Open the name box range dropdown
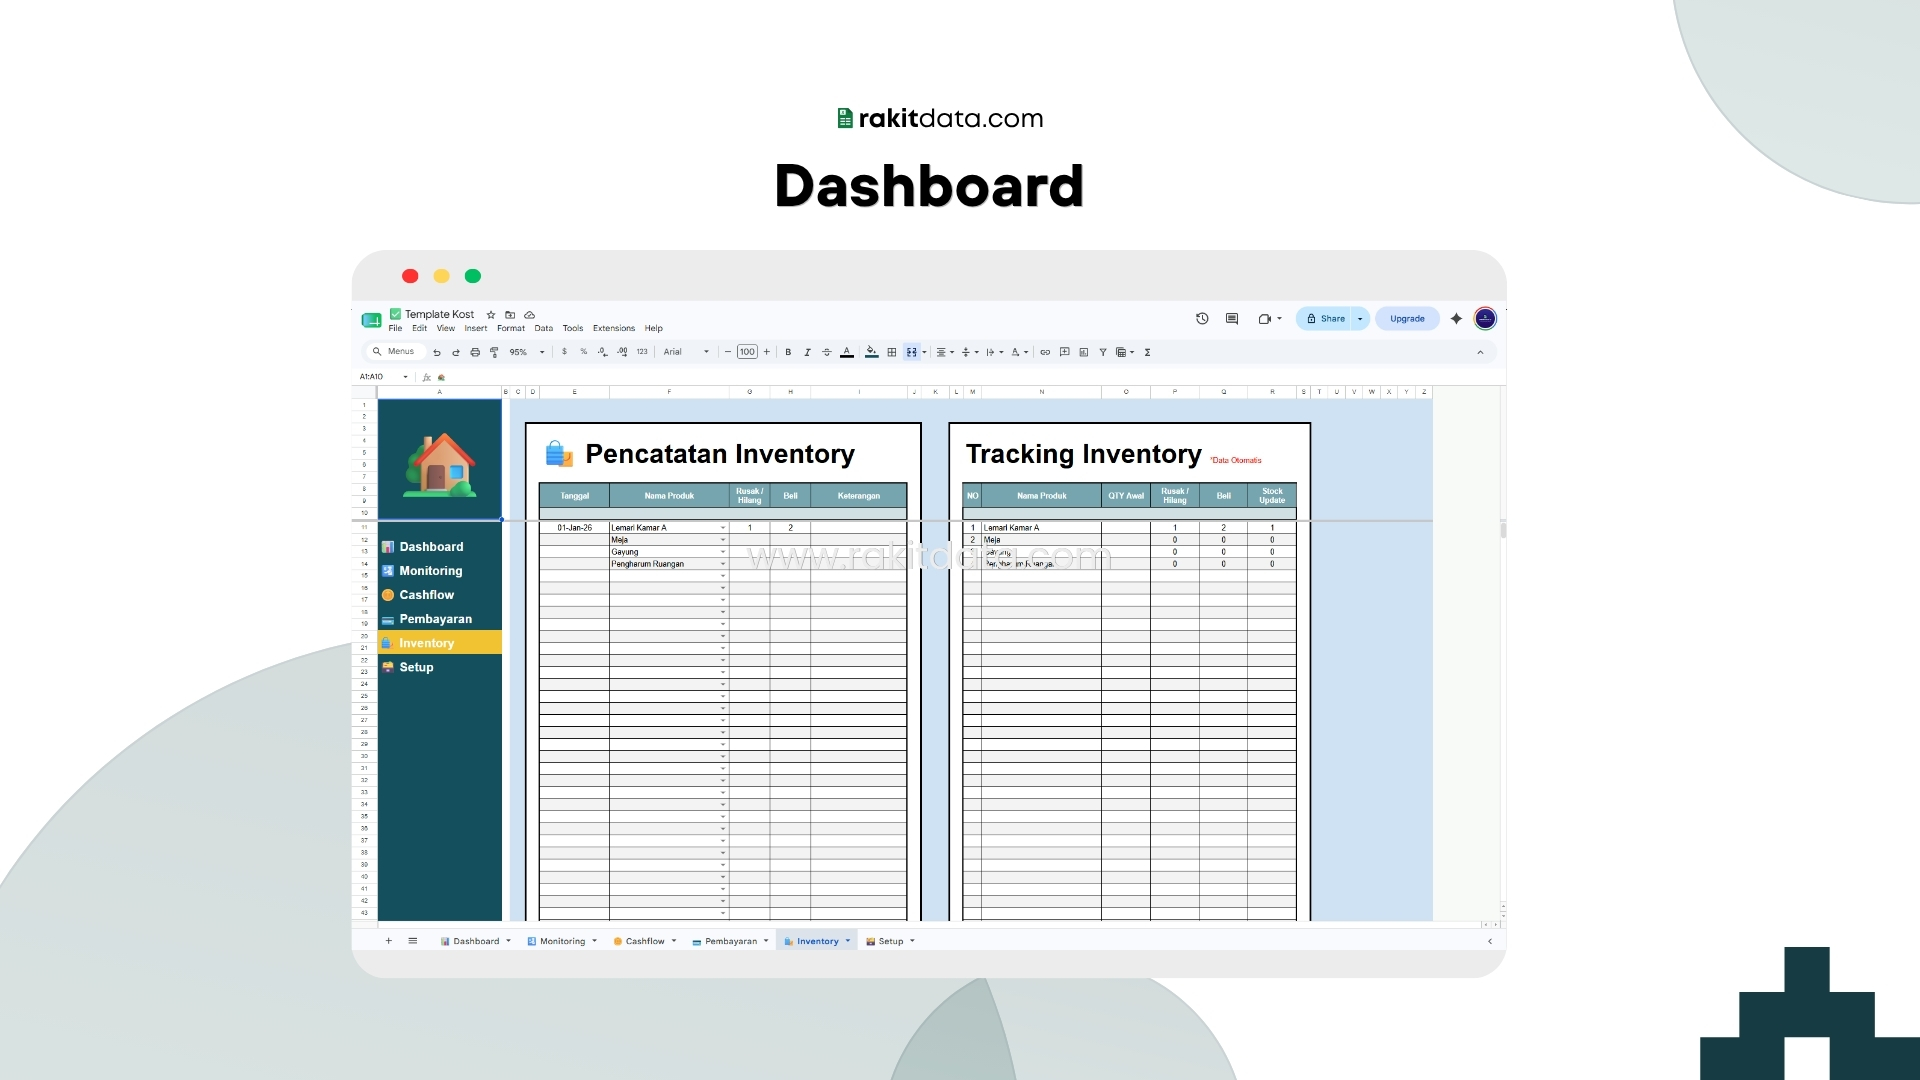1920x1080 pixels. [x=405, y=377]
